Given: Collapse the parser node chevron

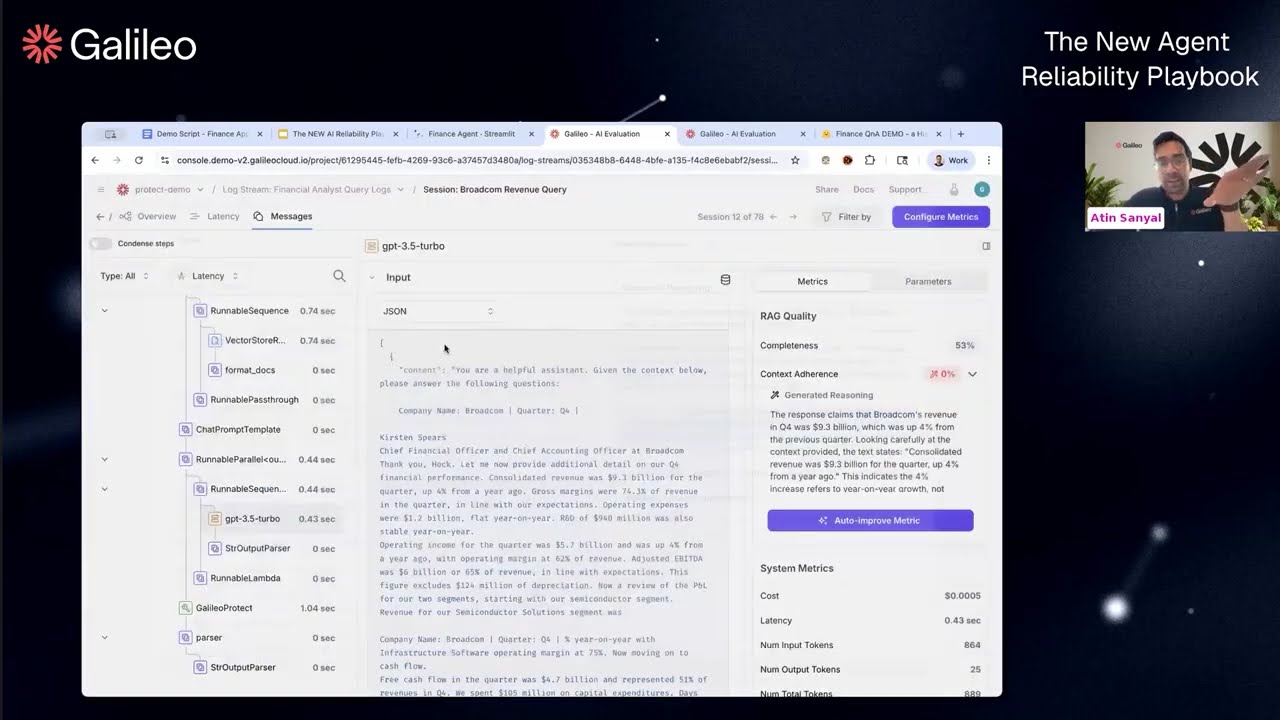Looking at the screenshot, I should (x=104, y=638).
